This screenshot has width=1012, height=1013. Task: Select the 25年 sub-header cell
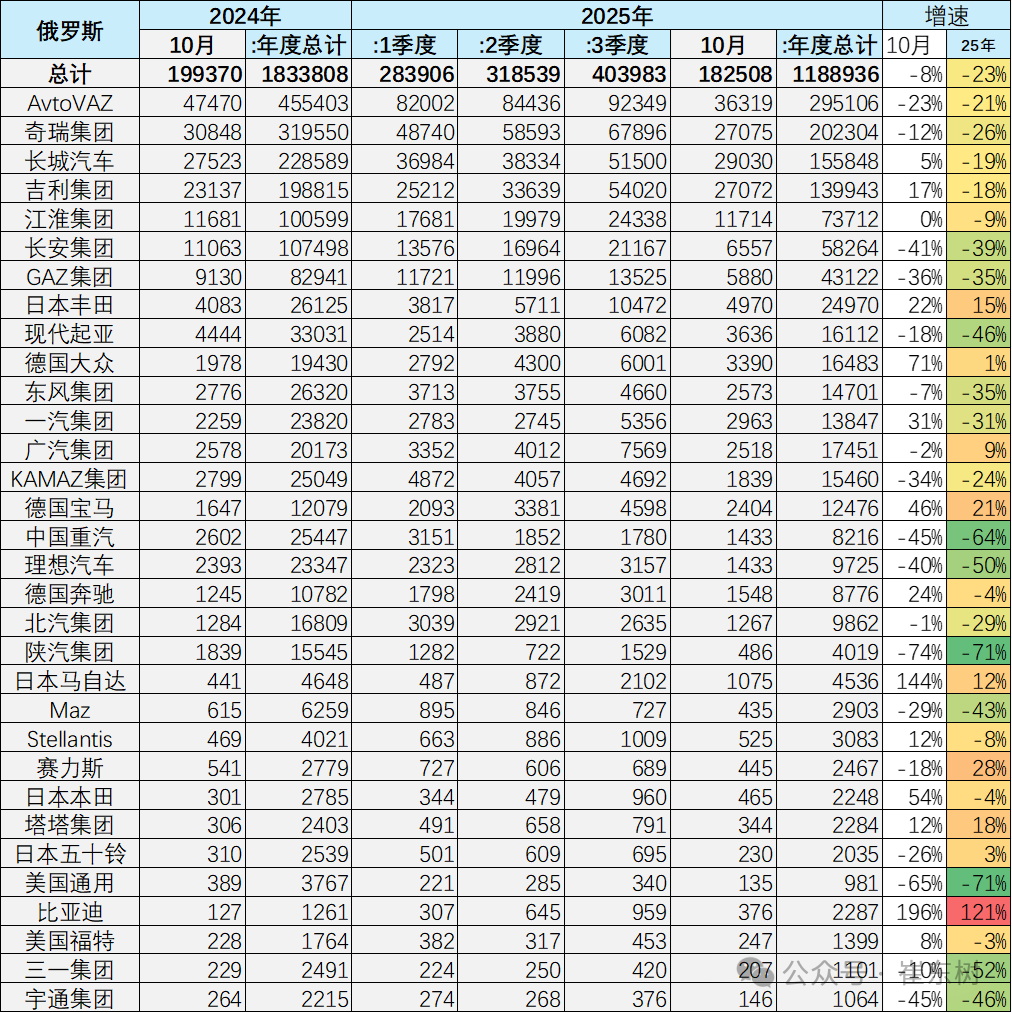pos(978,45)
